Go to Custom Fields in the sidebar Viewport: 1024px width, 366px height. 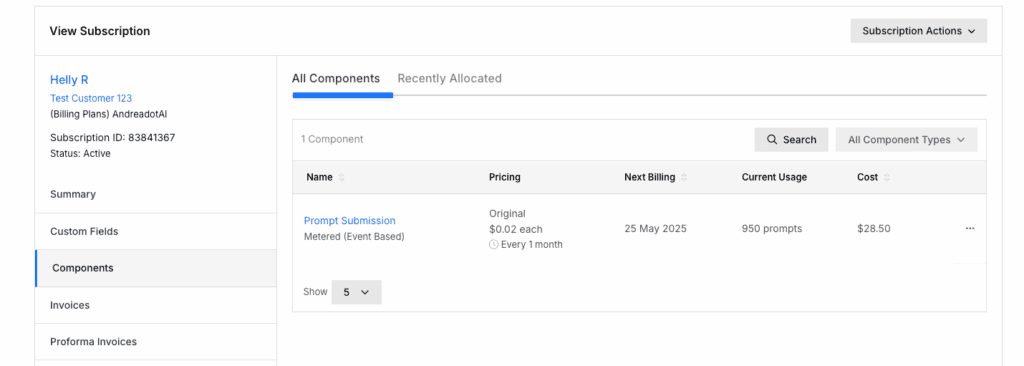[155, 231]
